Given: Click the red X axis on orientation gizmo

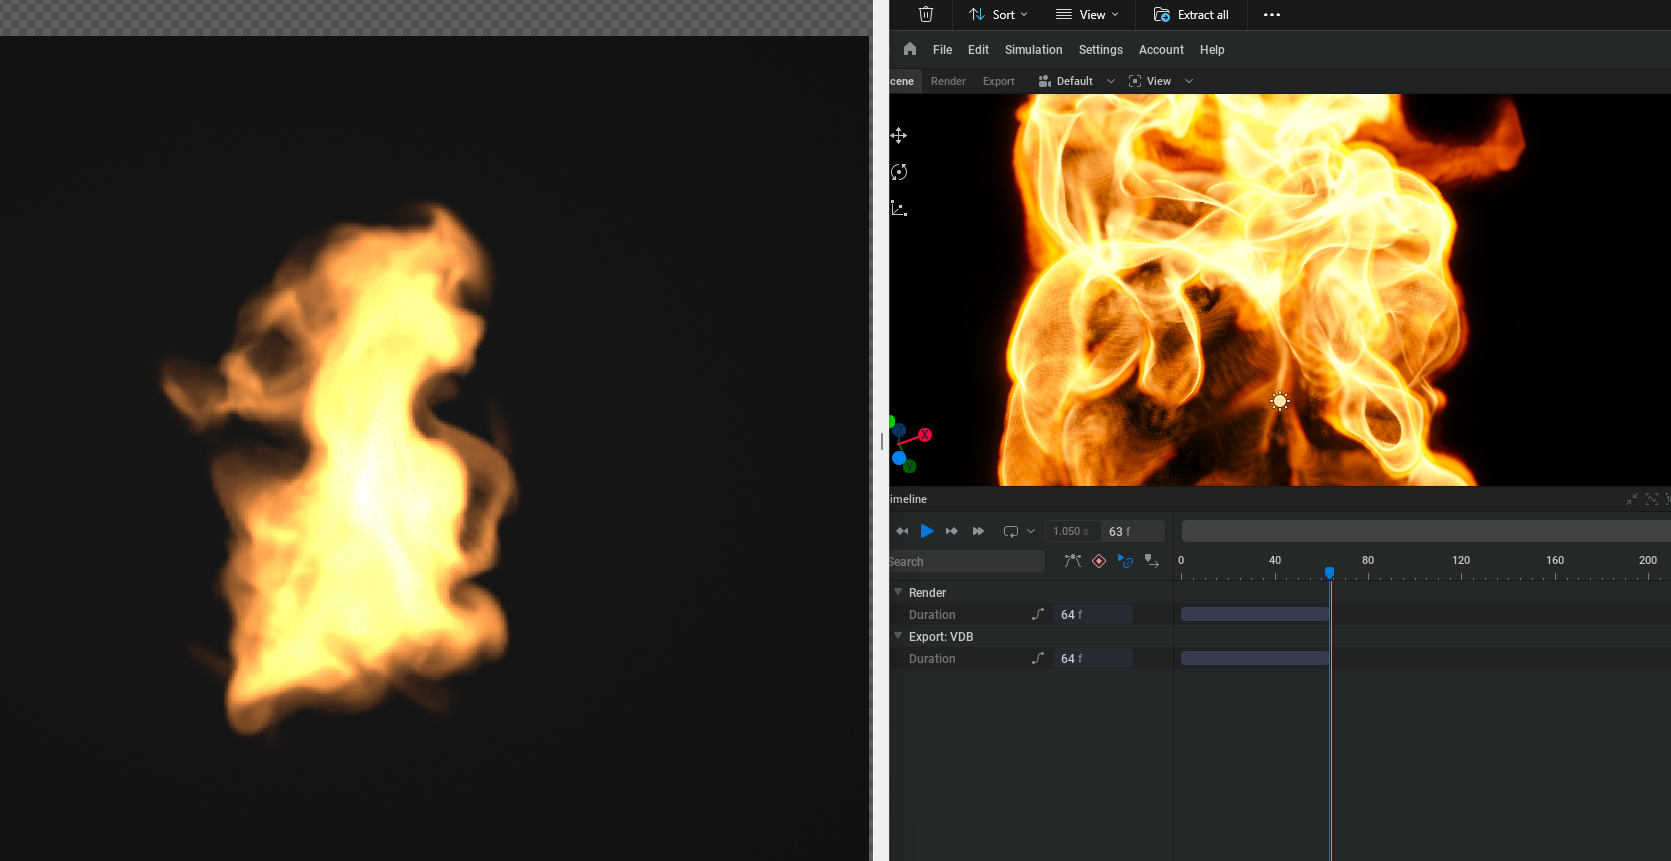Looking at the screenshot, I should point(925,435).
